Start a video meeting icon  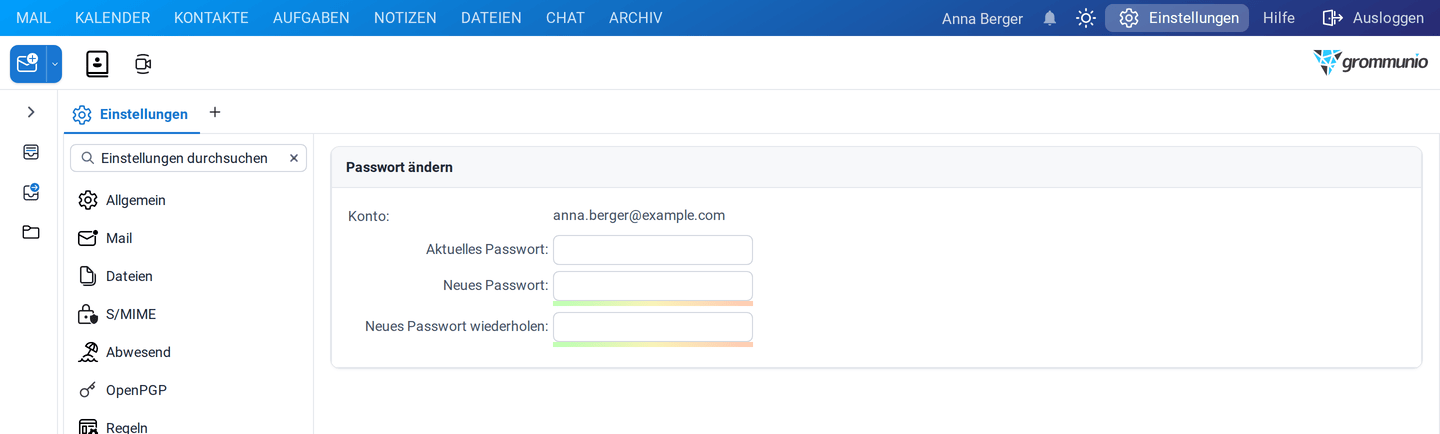coord(143,64)
